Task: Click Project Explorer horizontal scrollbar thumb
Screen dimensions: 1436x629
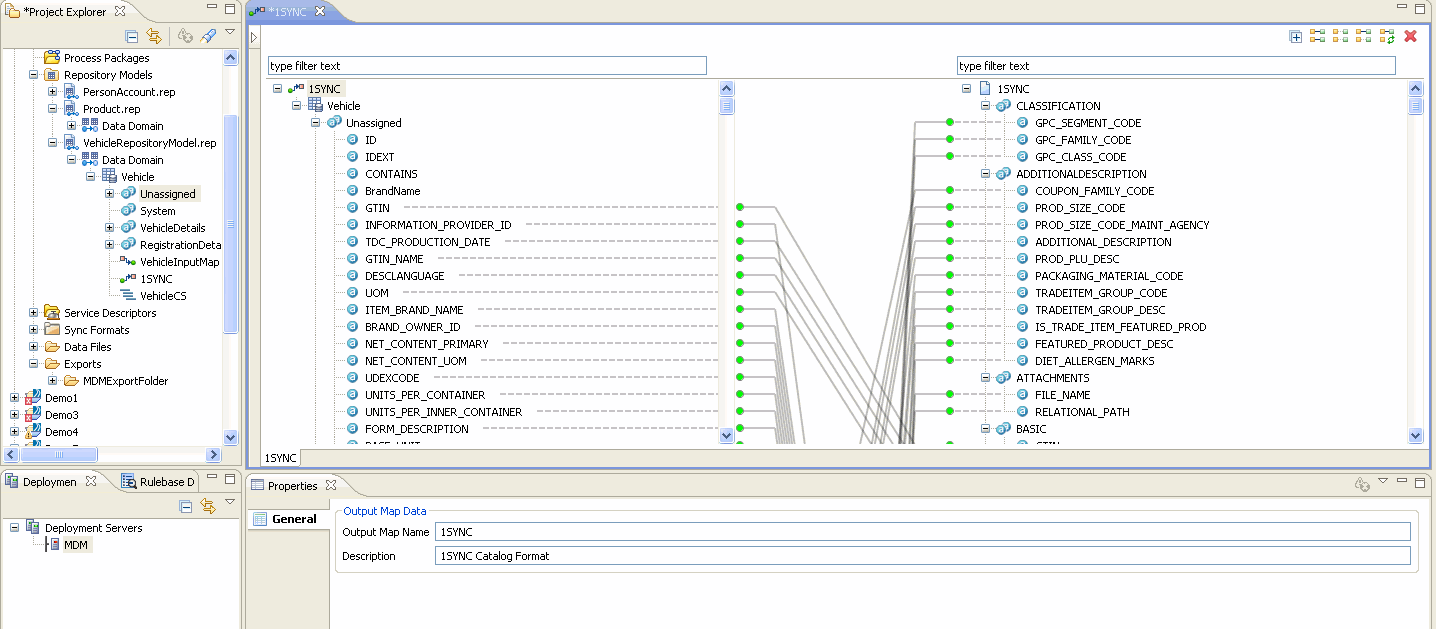Action: pyautogui.click(x=58, y=454)
